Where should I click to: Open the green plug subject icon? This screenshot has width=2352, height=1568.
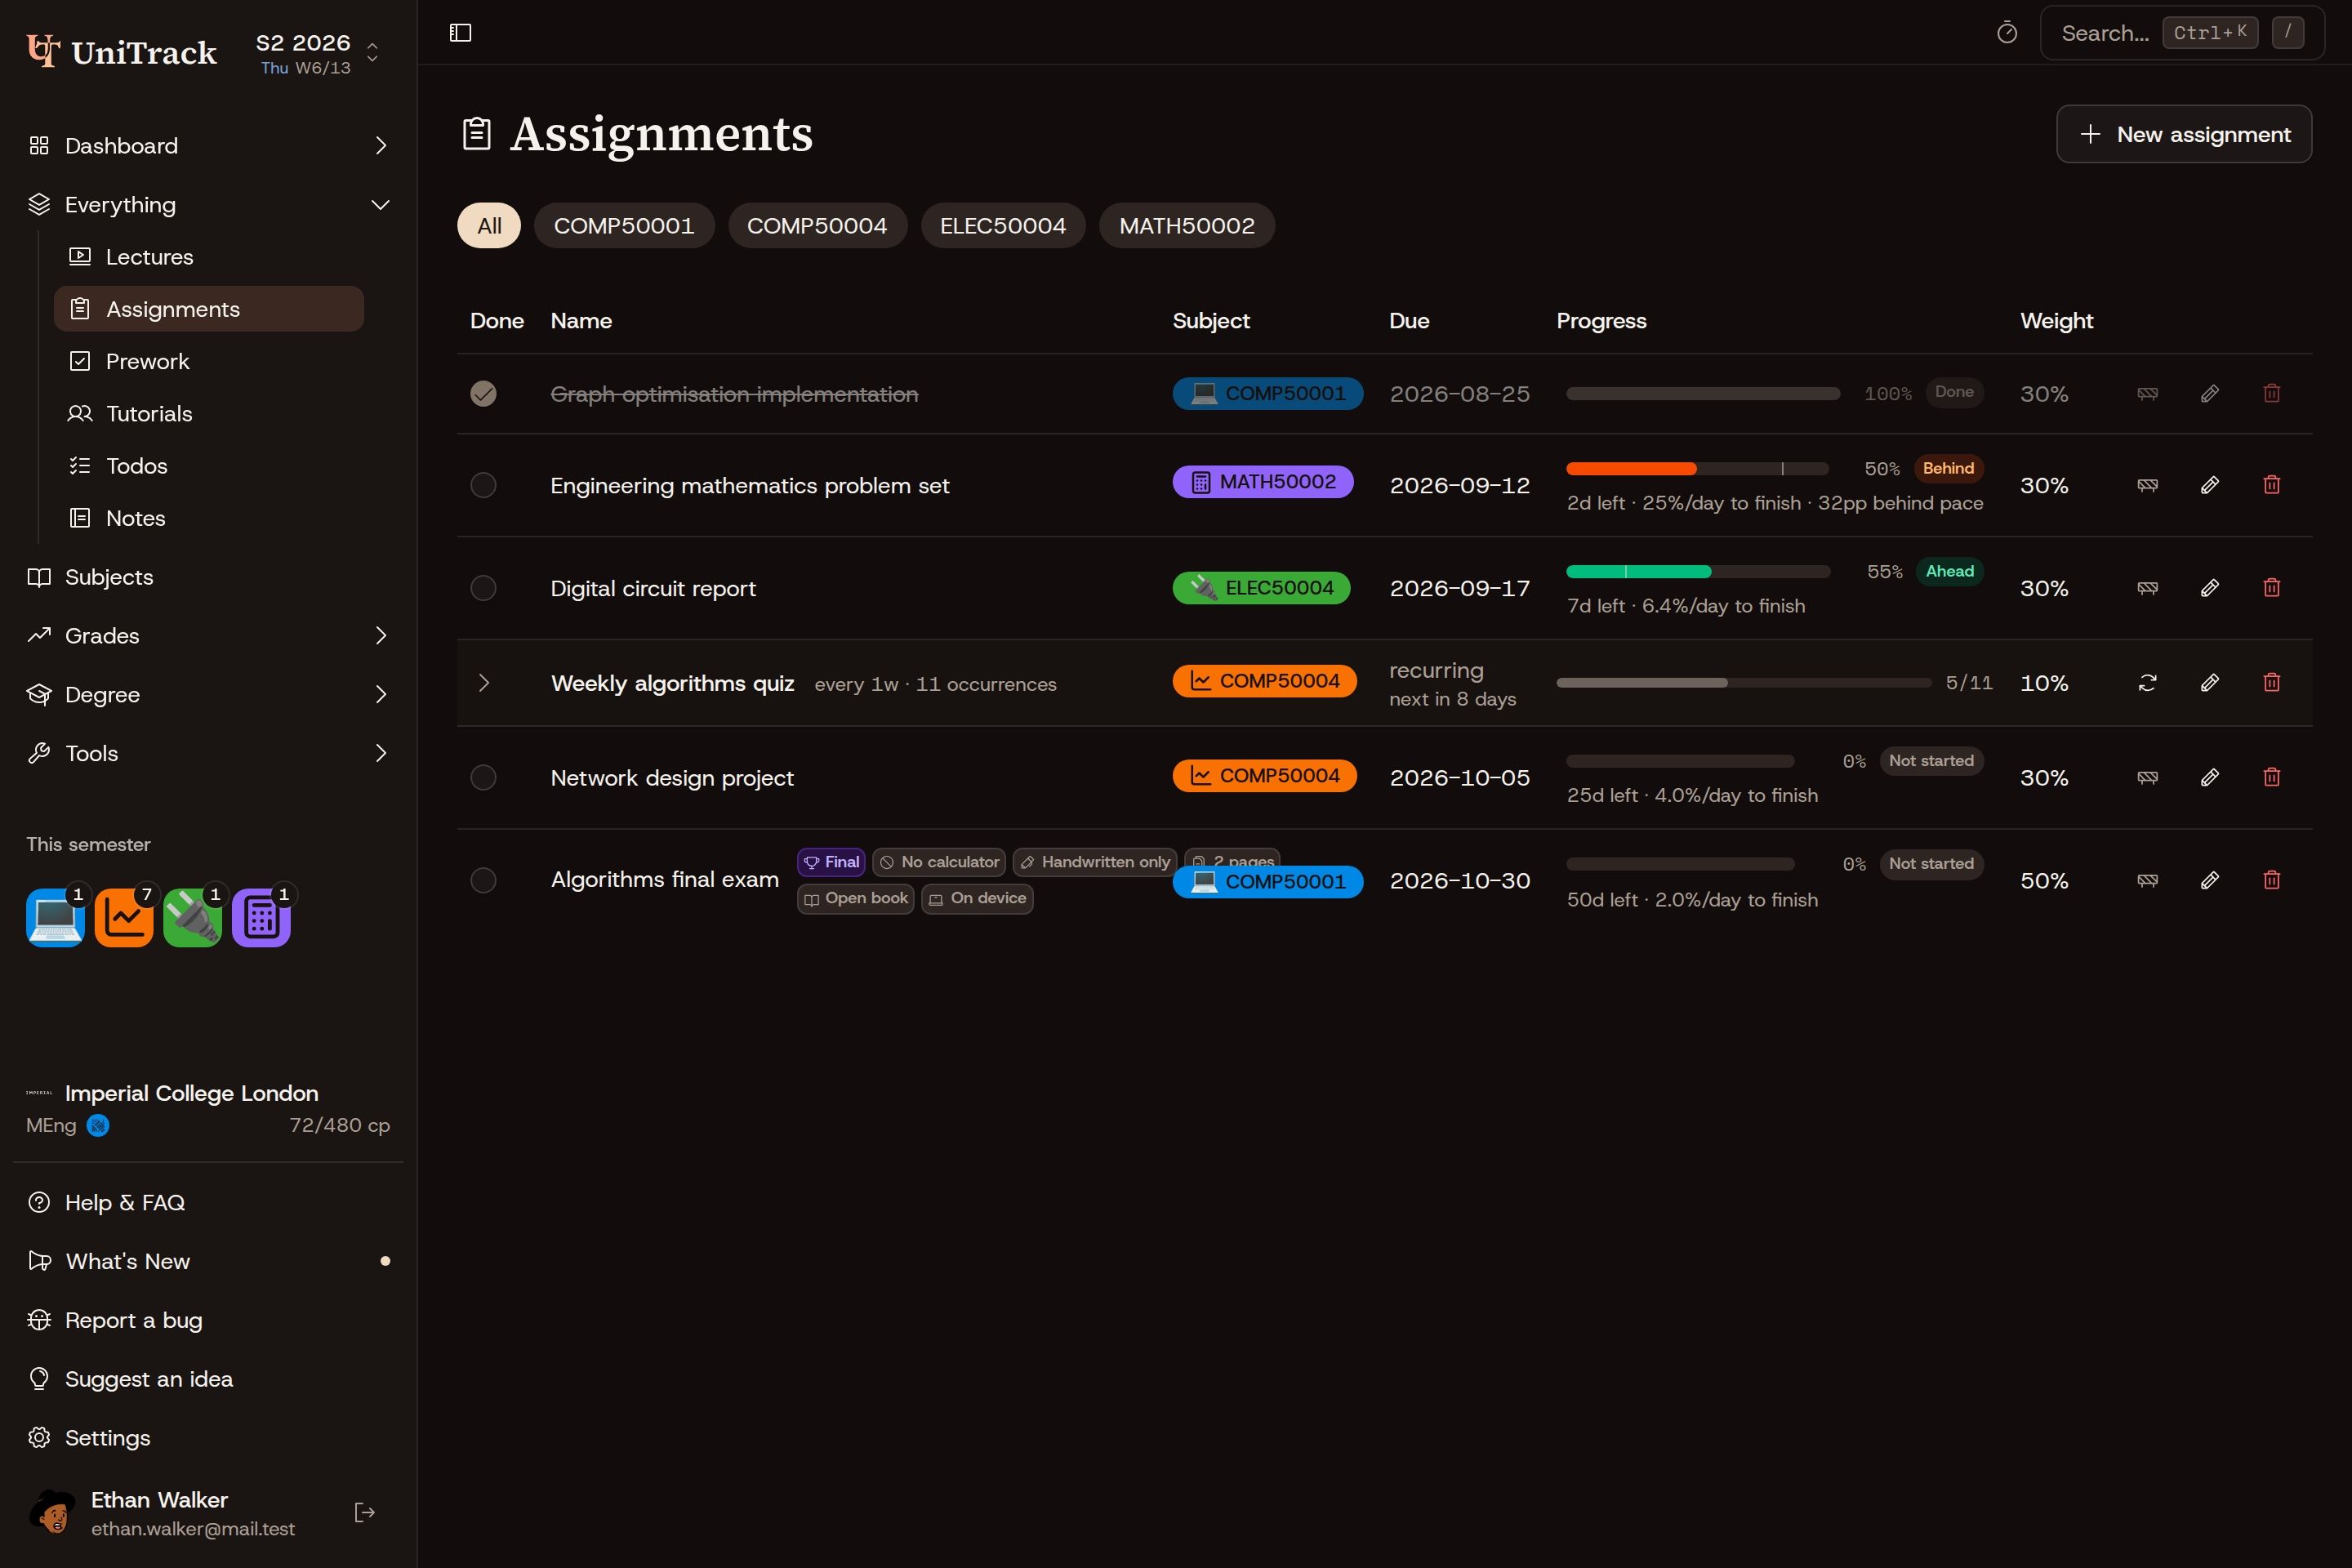(192, 917)
